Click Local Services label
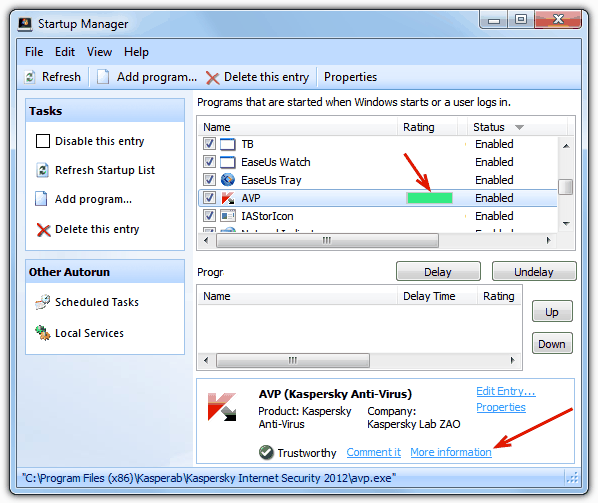Screen dimensions: 598x503 click(x=89, y=333)
